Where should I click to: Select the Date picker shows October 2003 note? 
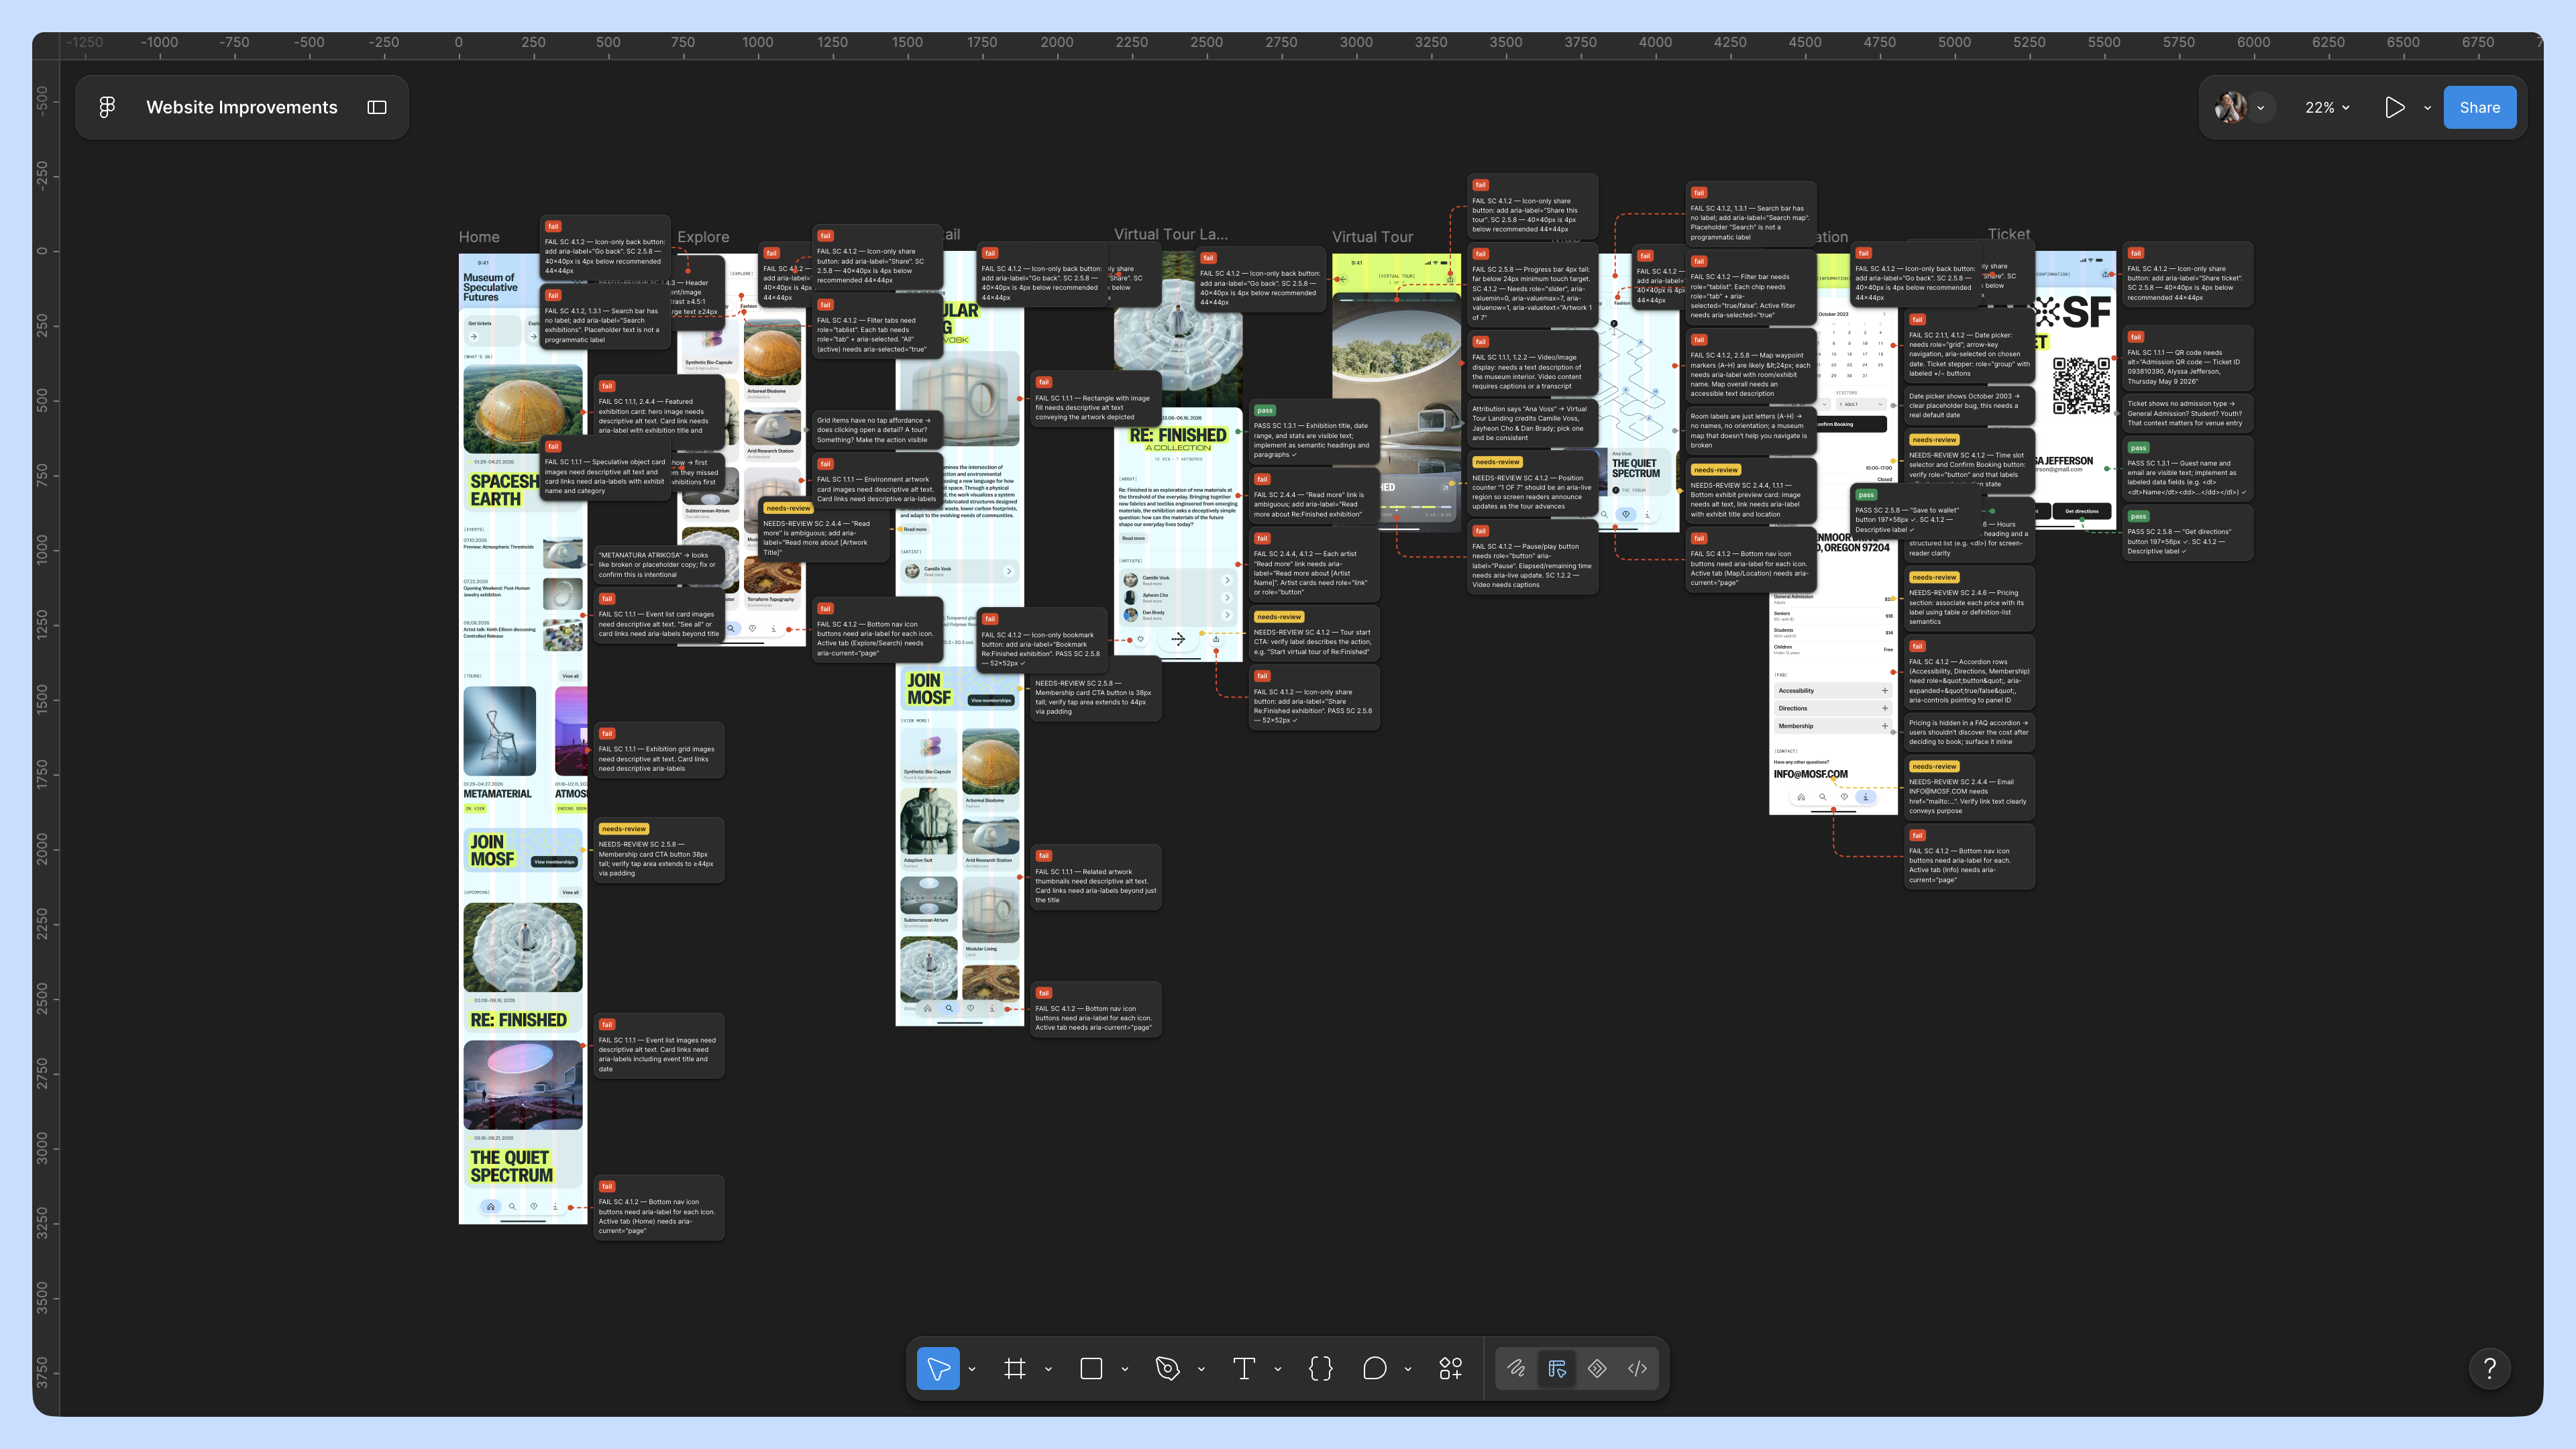[1969, 405]
